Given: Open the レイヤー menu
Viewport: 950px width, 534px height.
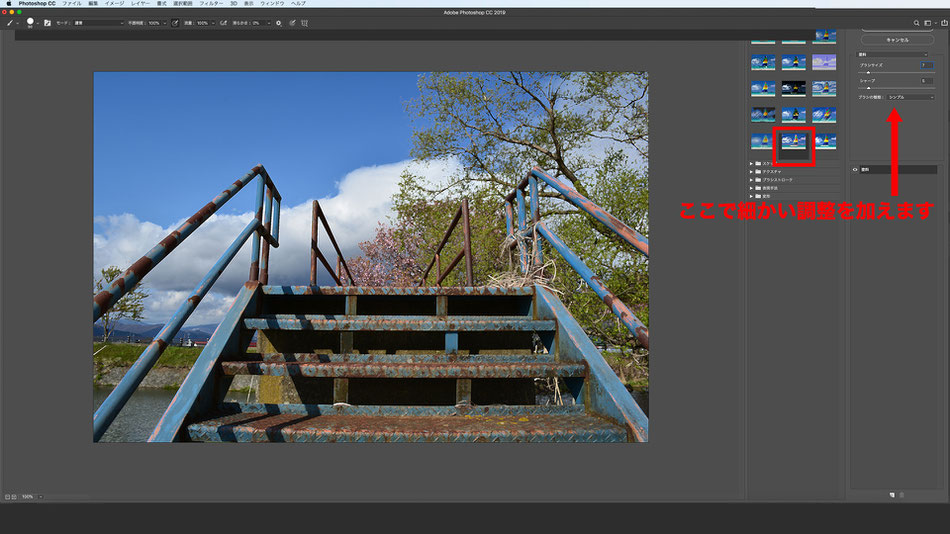Looking at the screenshot, I should [x=140, y=4].
